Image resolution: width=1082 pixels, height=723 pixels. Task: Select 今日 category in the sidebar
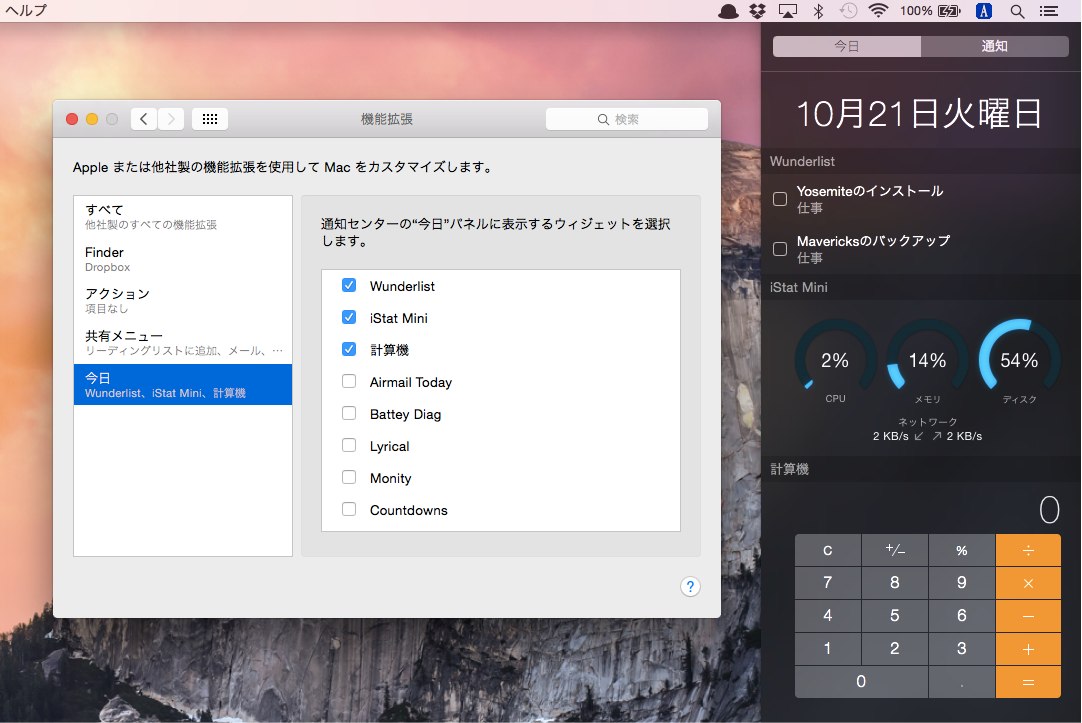(x=183, y=384)
